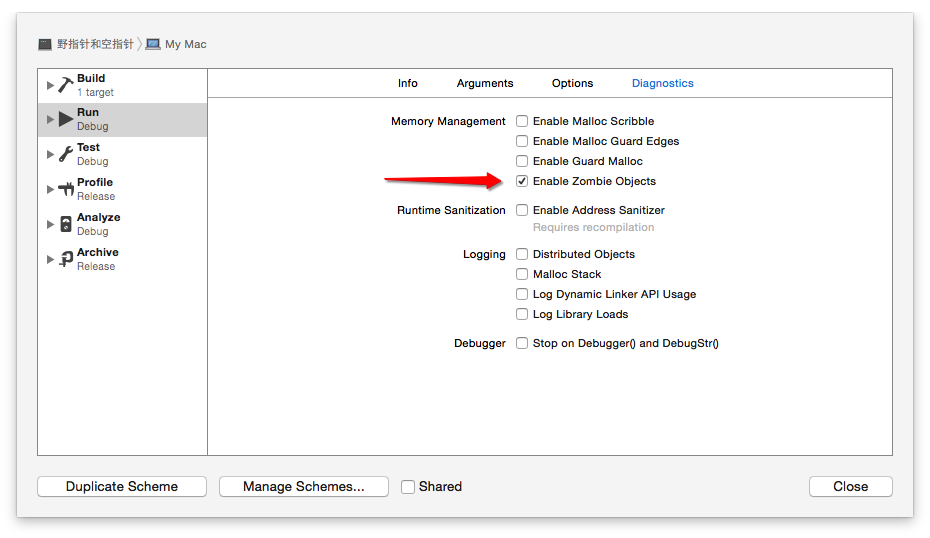The height and width of the screenshot is (538, 930).
Task: Expand the Test disclosure triangle
Action: (x=51, y=154)
